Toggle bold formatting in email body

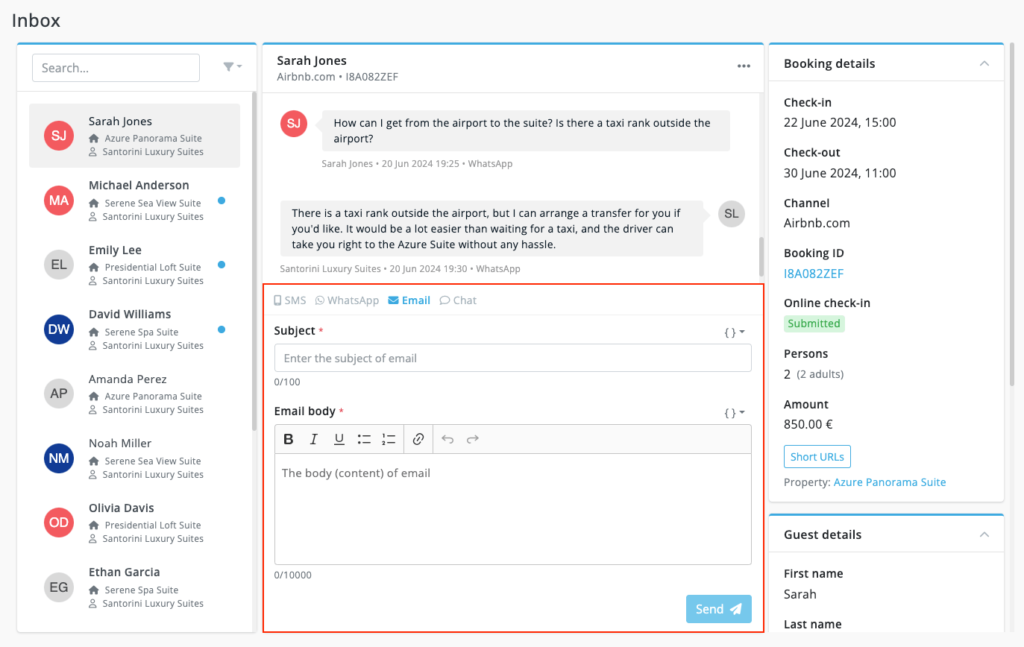[x=288, y=439]
